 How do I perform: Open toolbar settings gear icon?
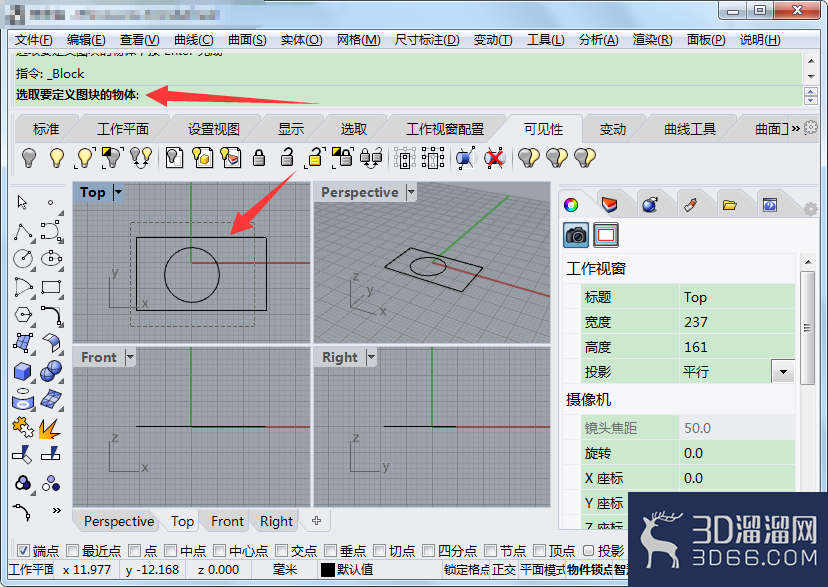tap(811, 127)
